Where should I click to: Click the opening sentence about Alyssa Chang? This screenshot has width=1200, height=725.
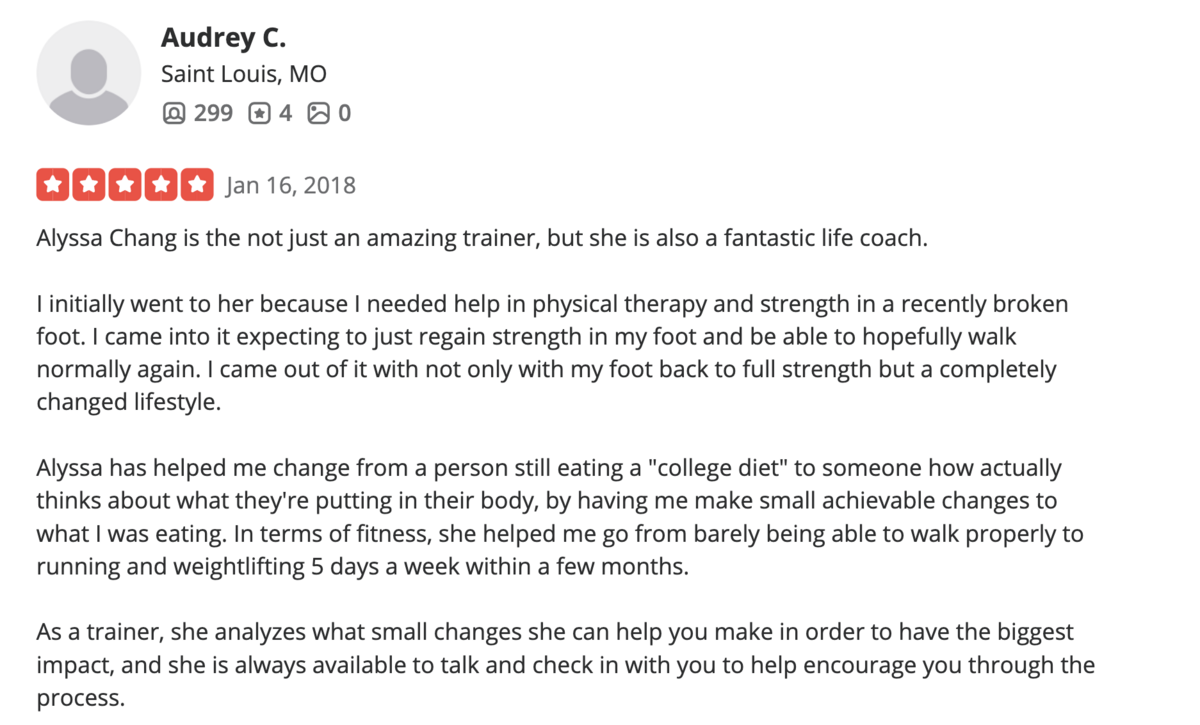(483, 241)
